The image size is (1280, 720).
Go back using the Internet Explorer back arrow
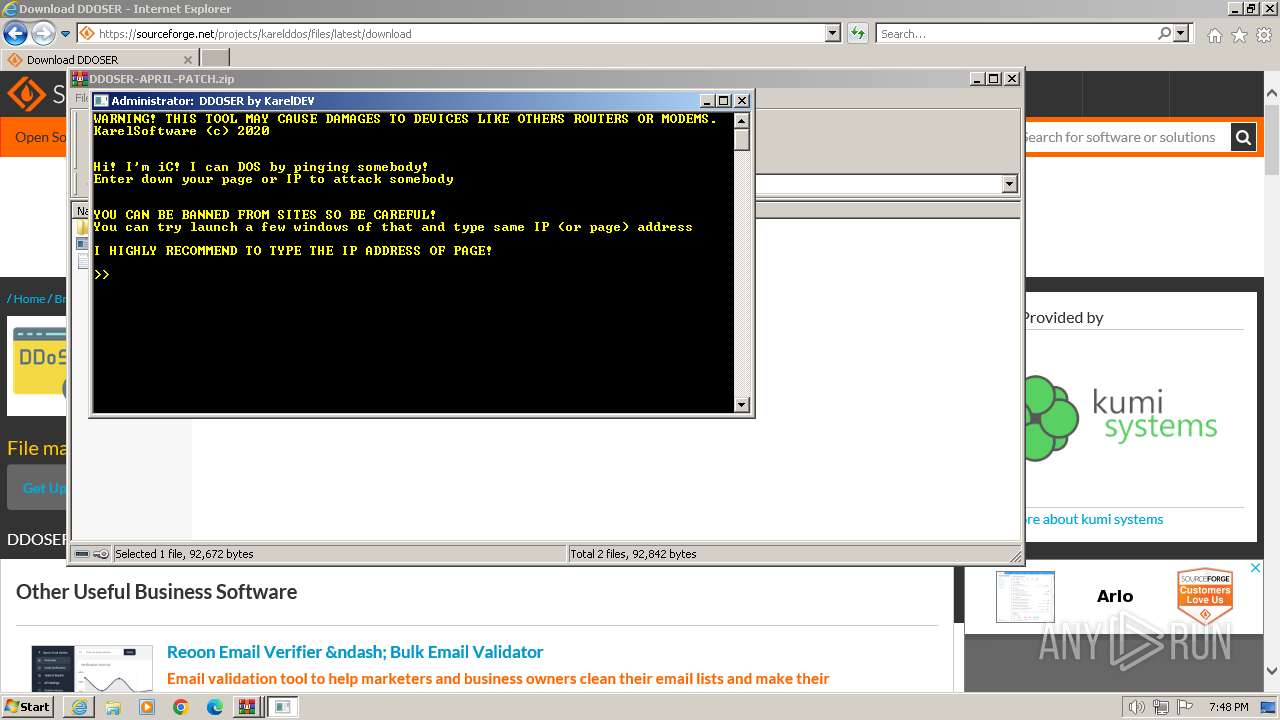15,33
